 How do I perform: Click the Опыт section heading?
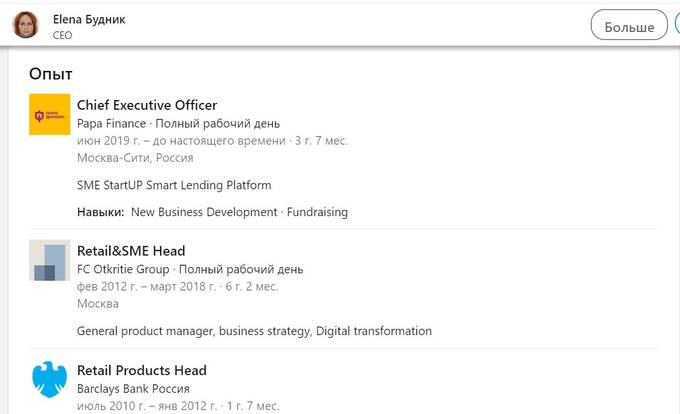click(51, 74)
